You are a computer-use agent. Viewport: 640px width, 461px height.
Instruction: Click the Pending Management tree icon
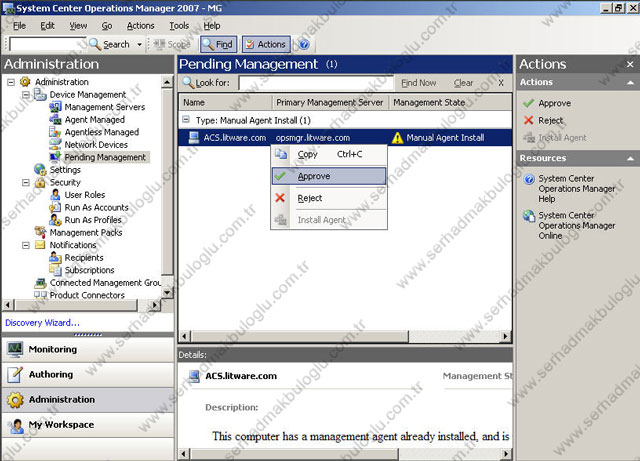(x=55, y=157)
